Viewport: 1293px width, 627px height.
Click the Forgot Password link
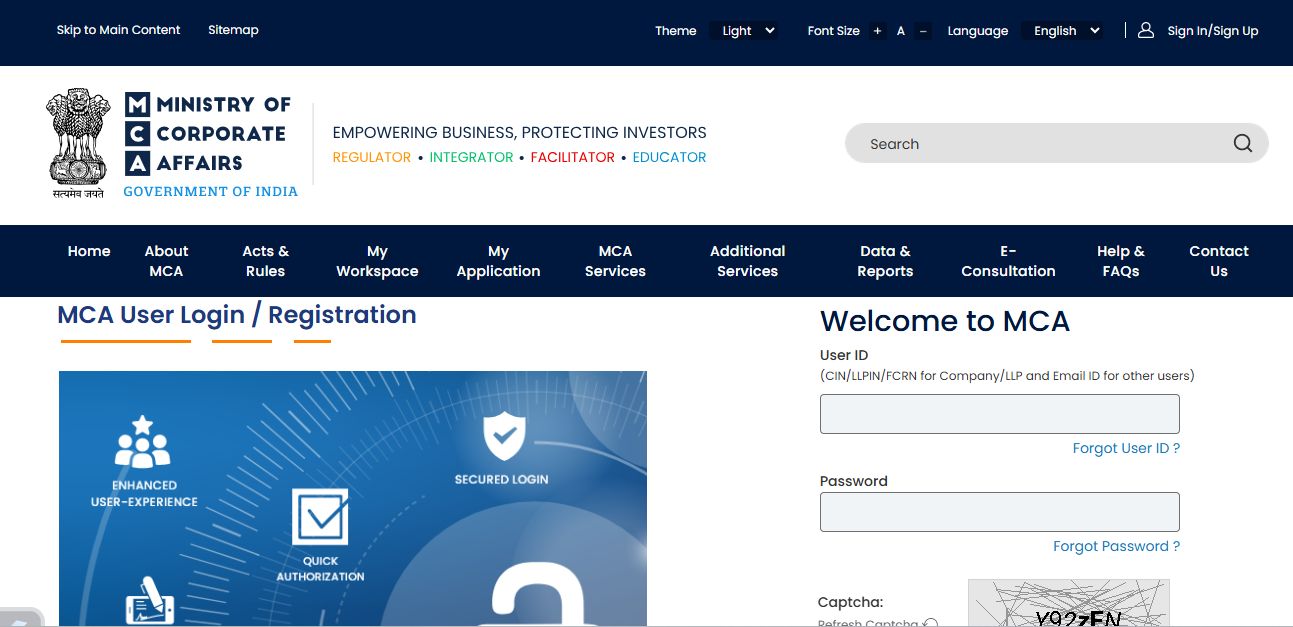coord(1116,546)
